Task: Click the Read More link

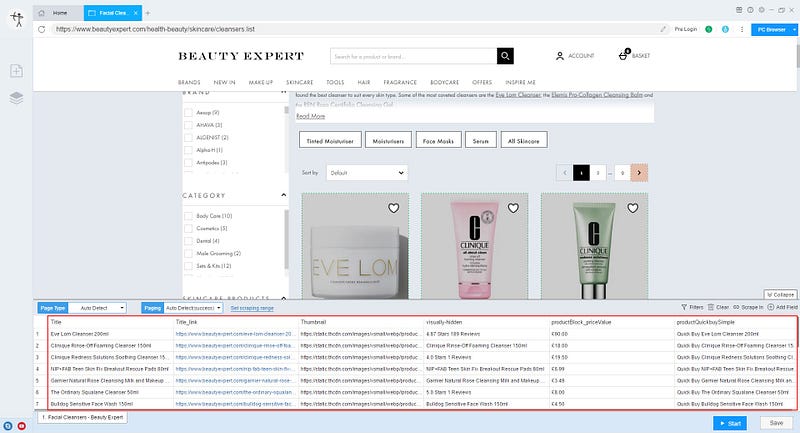Action: 311,116
